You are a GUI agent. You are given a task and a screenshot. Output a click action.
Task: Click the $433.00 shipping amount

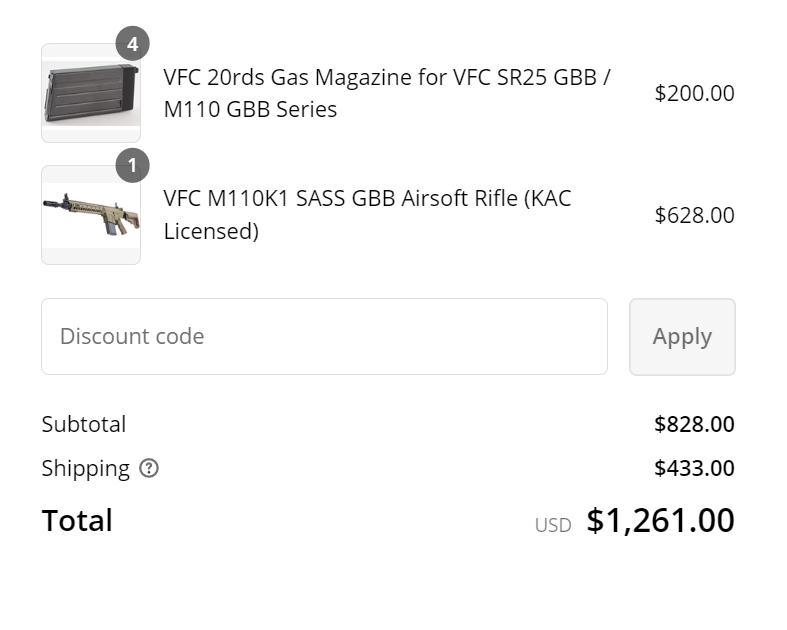pyautogui.click(x=694, y=468)
